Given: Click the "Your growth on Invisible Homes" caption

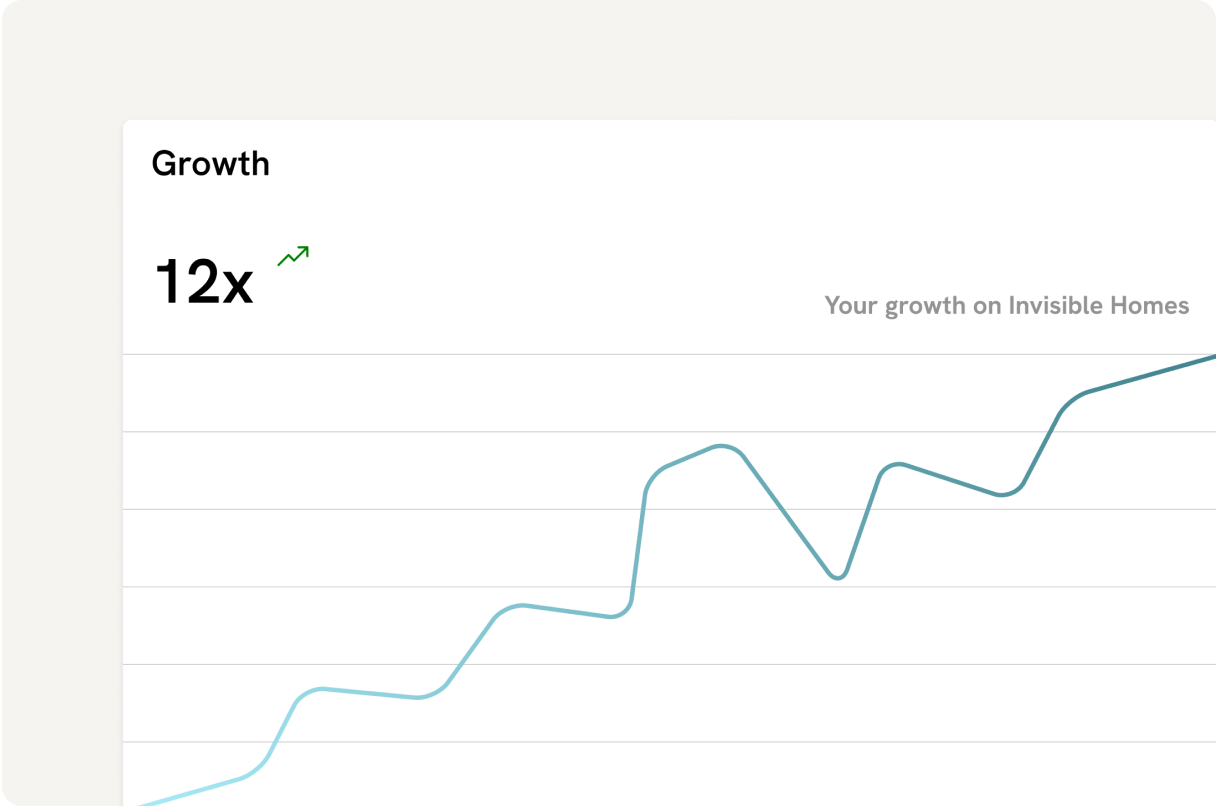Looking at the screenshot, I should coord(1006,305).
